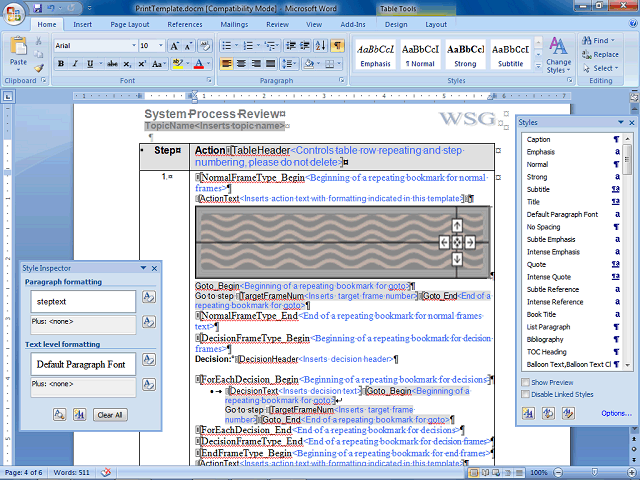Open Select dropdown in Editing group
Image resolution: width=640 pixels, height=480 pixels.
602,68
